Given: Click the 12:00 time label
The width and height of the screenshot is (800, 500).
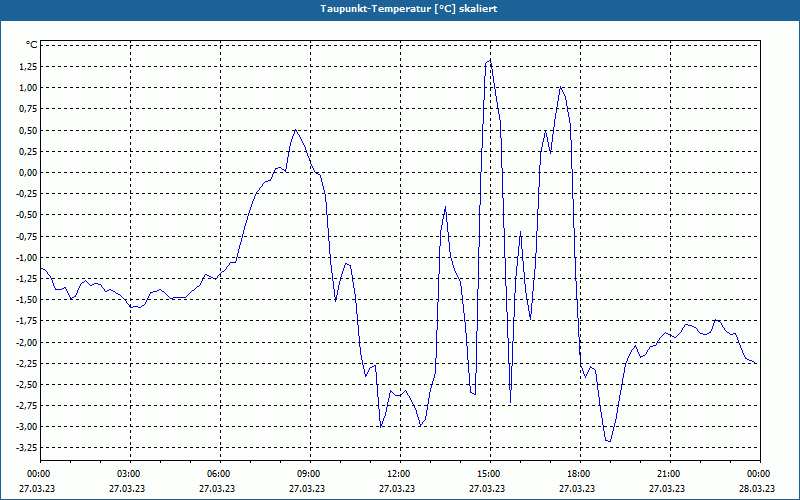Looking at the screenshot, I should point(400,474).
